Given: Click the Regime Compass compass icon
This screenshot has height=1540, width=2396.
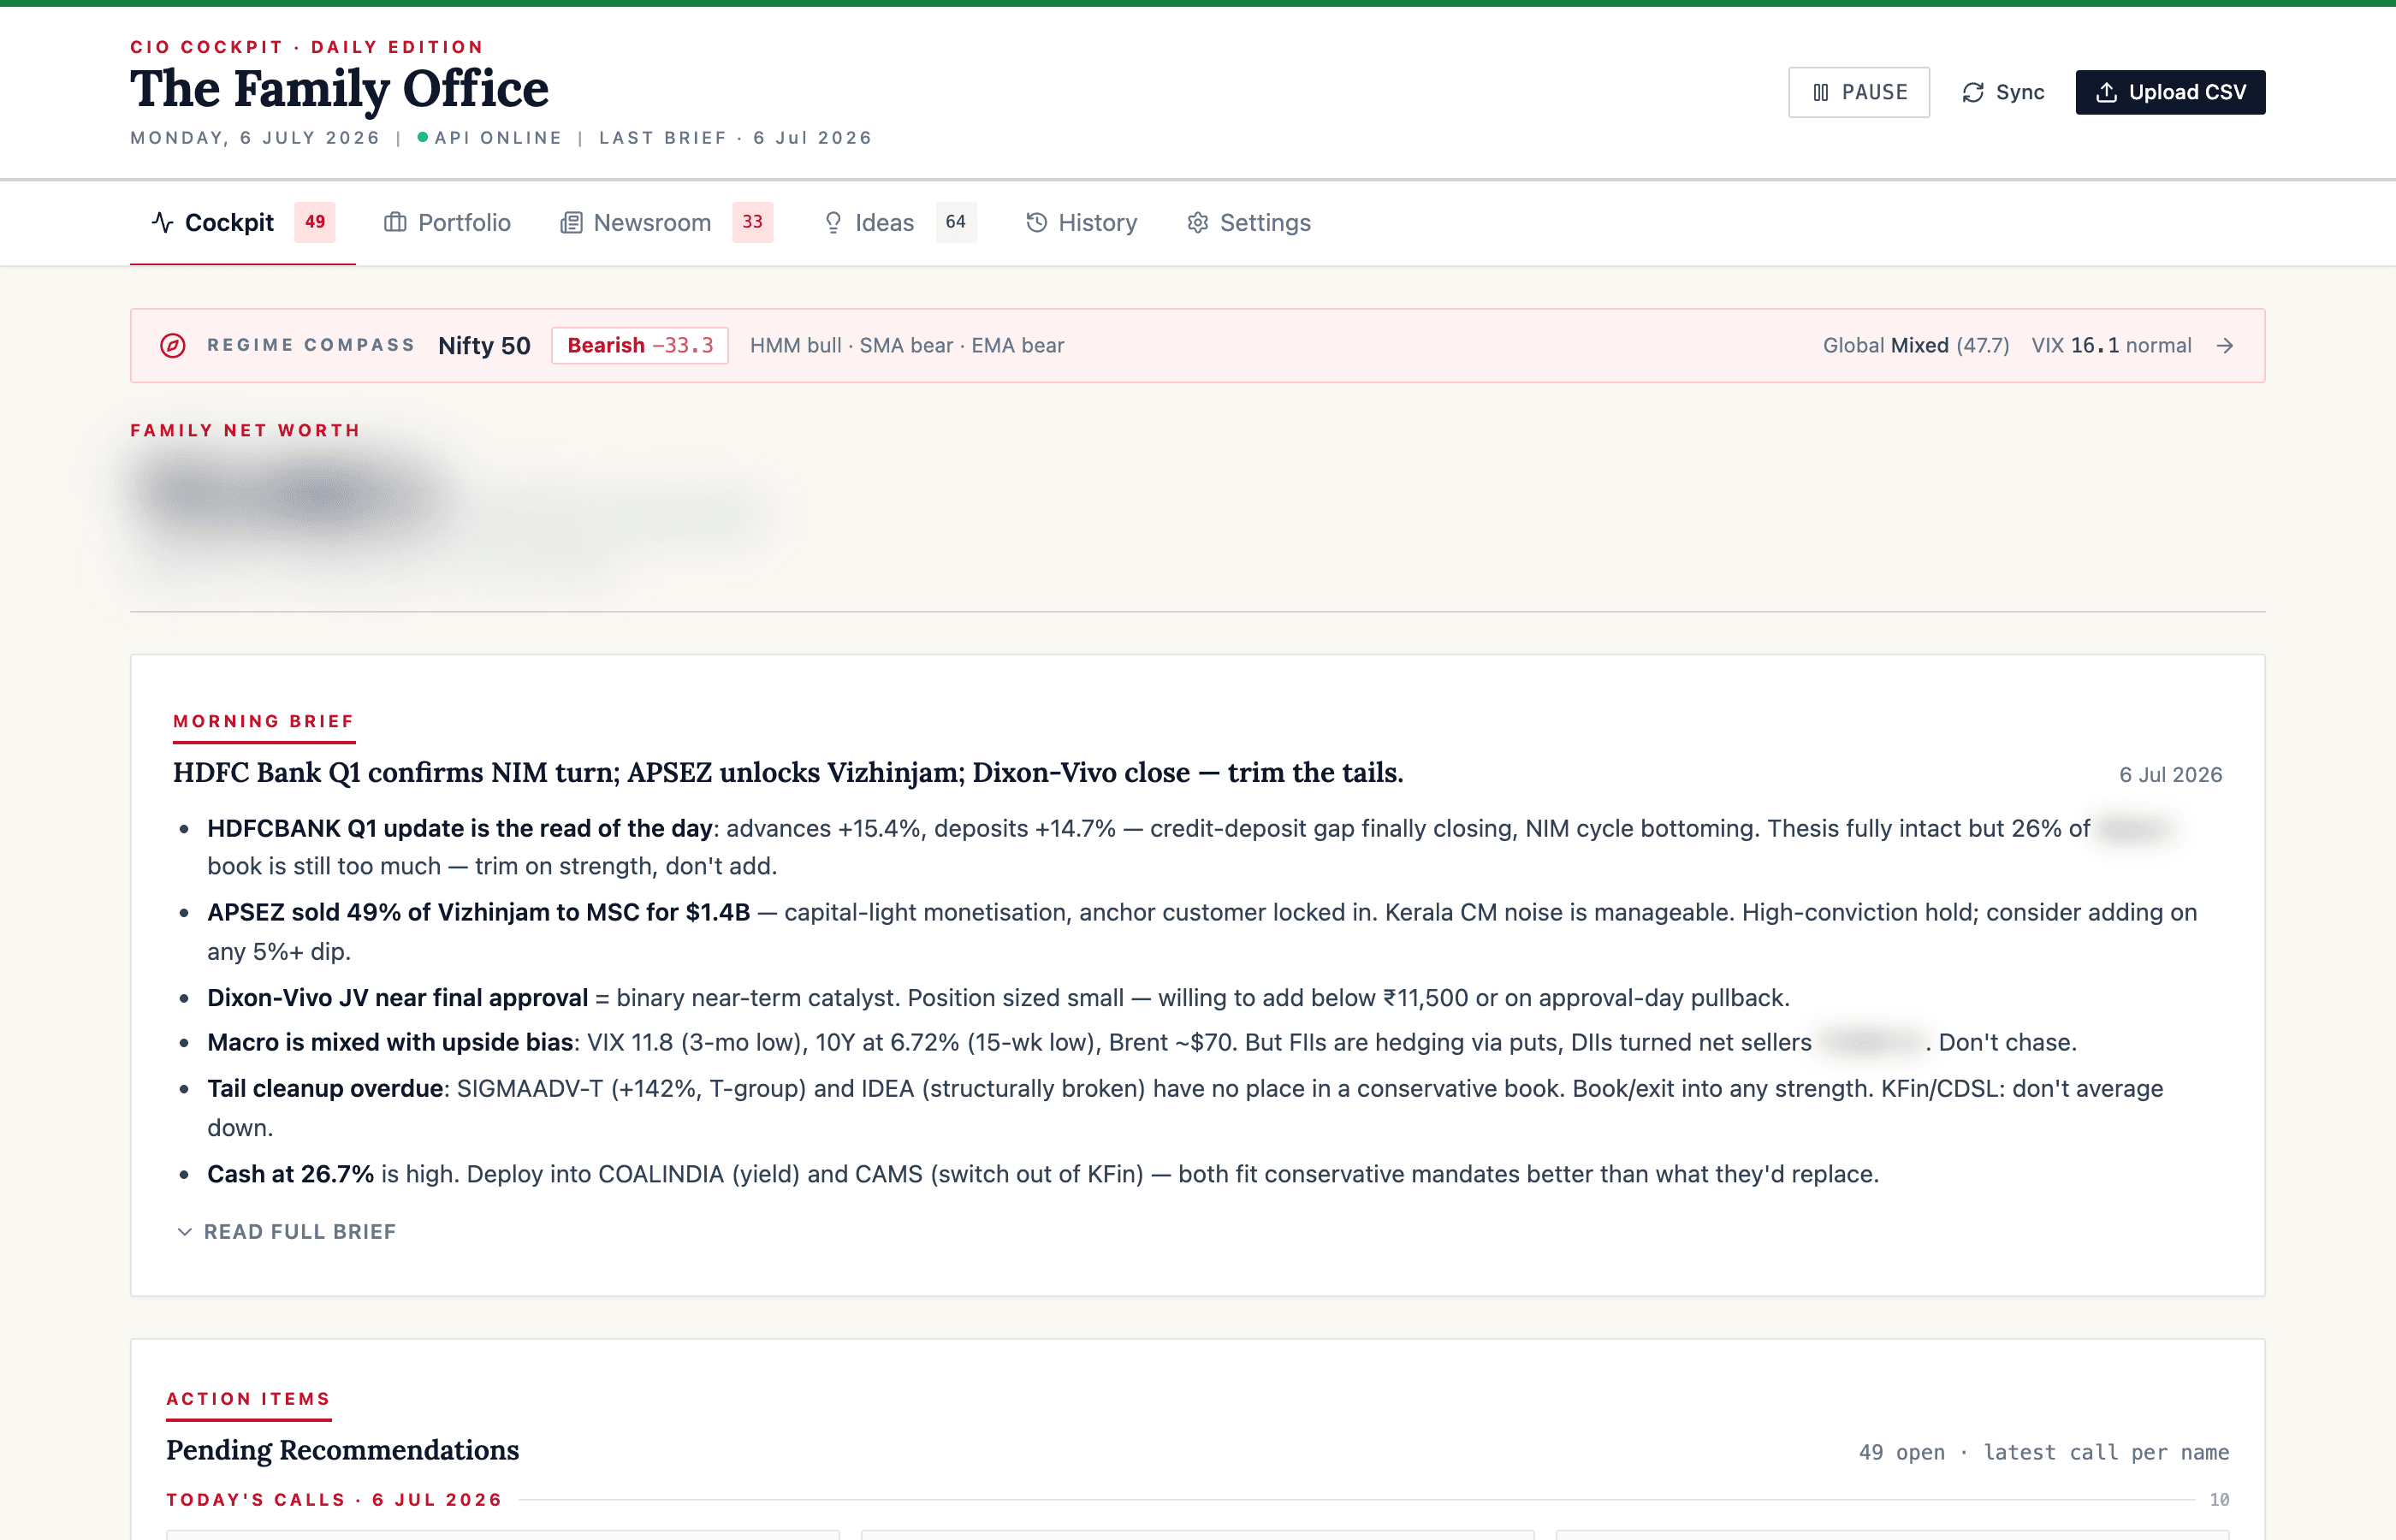Looking at the screenshot, I should coord(173,345).
